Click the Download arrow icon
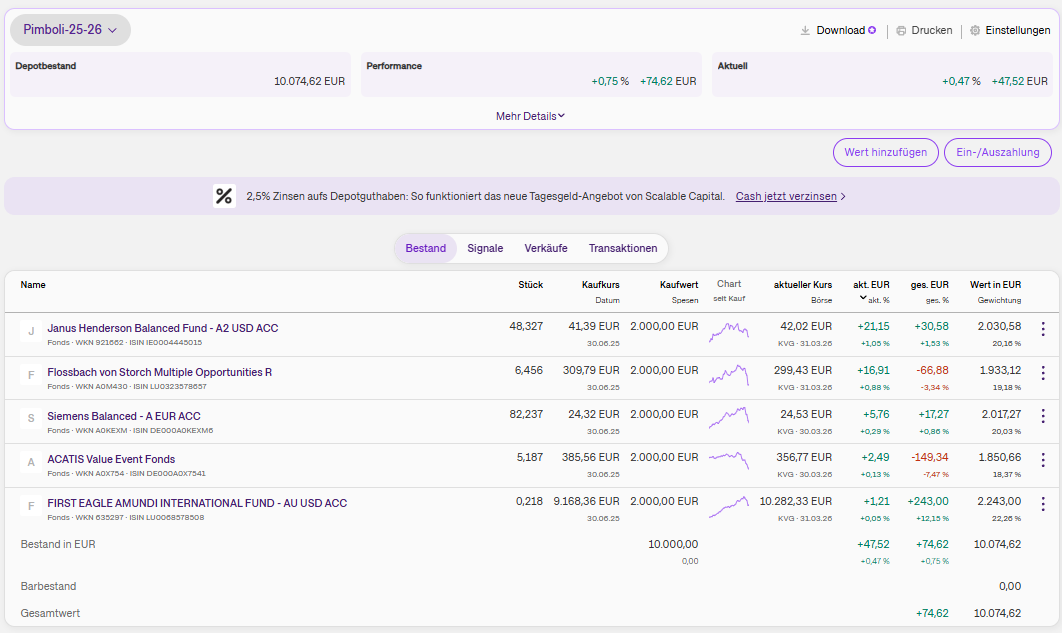 (805, 31)
